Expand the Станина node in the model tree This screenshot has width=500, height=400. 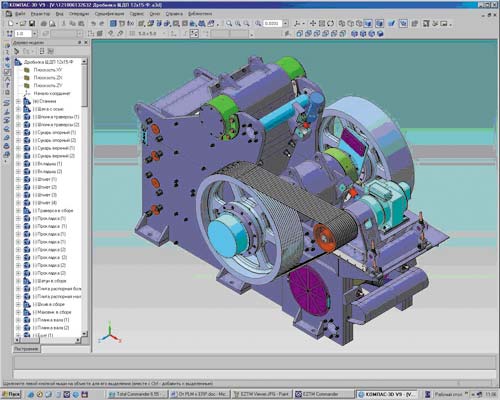pyautogui.click(x=18, y=101)
